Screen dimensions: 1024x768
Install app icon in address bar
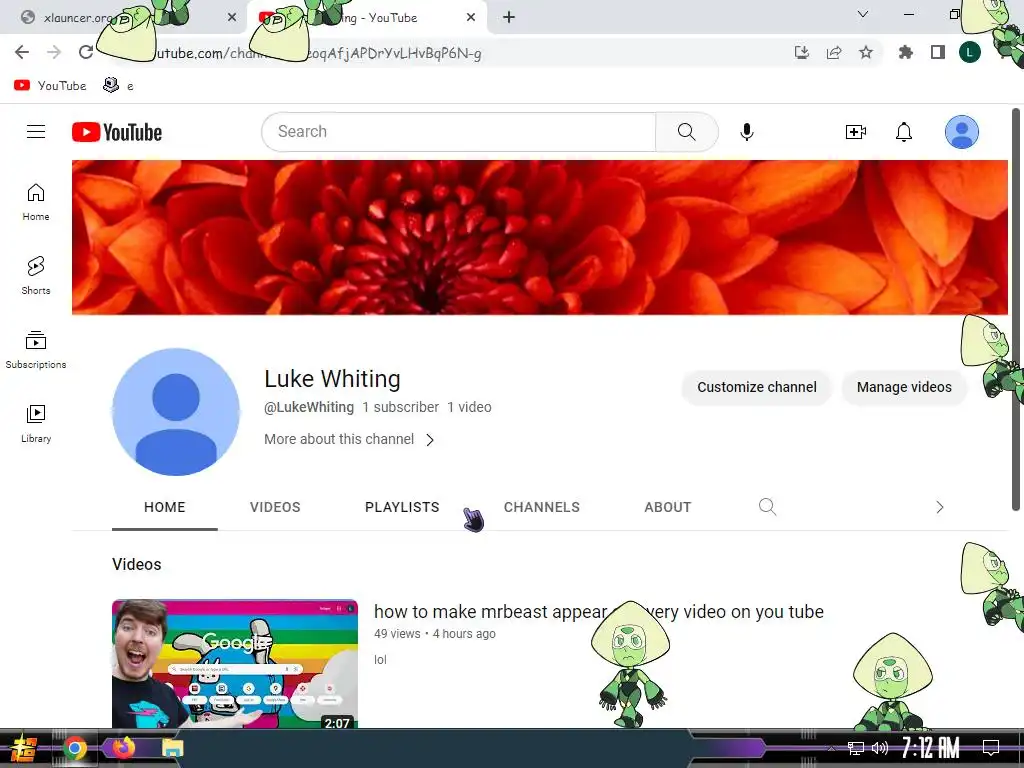tap(802, 52)
